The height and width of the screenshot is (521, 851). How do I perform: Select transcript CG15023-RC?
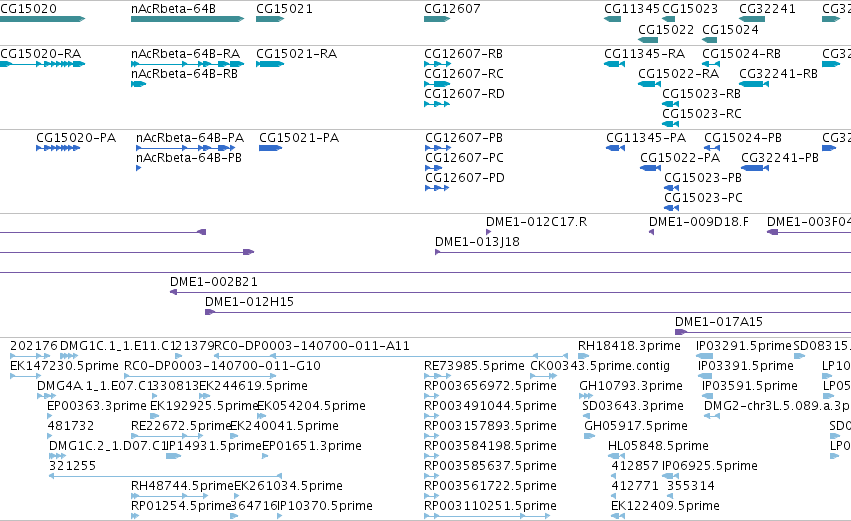[x=702, y=114]
